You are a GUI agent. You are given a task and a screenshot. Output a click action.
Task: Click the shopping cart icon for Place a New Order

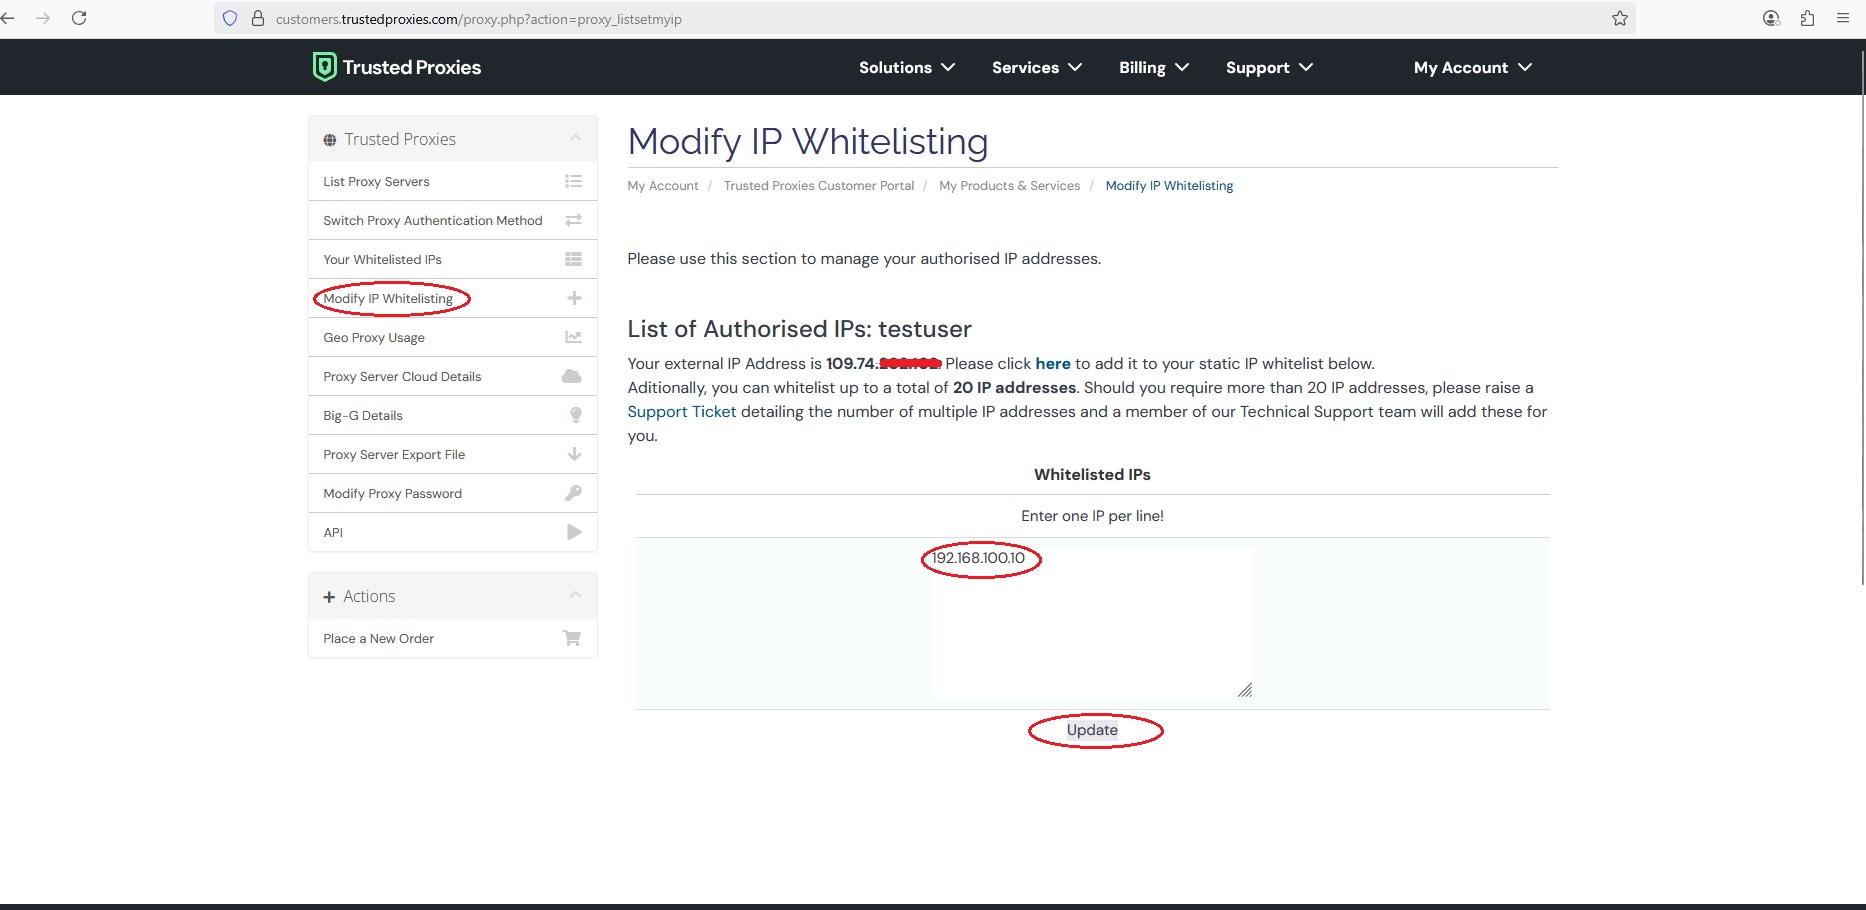pos(572,638)
